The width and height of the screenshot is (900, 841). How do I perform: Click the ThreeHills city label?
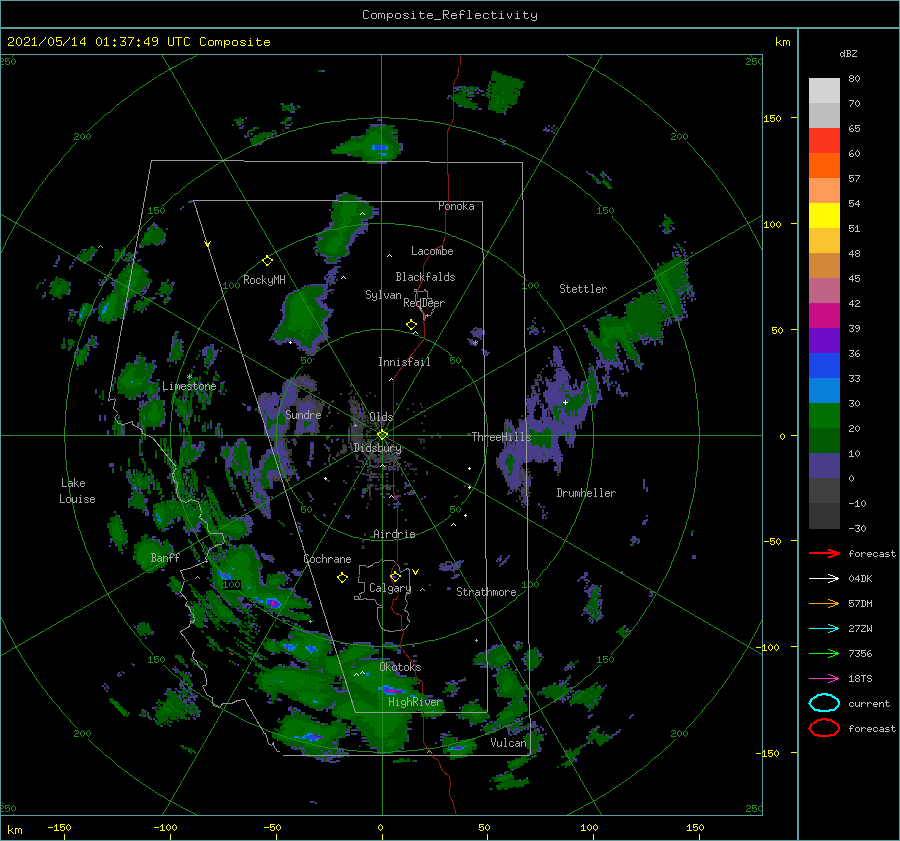[501, 437]
